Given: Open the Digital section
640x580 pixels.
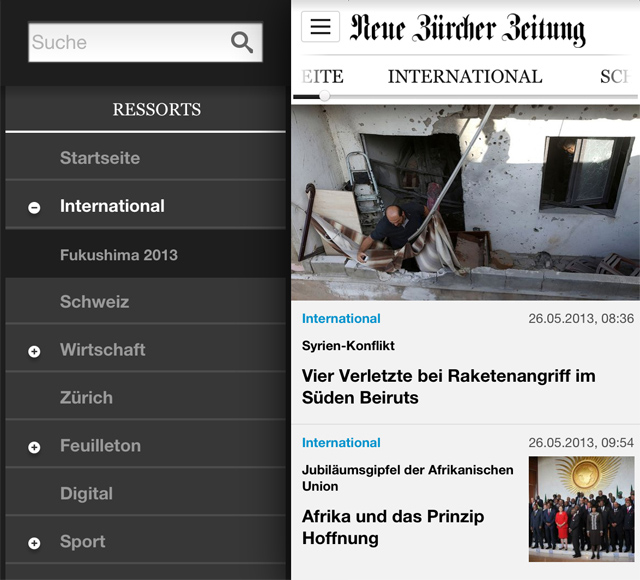Looking at the screenshot, I should click(145, 493).
